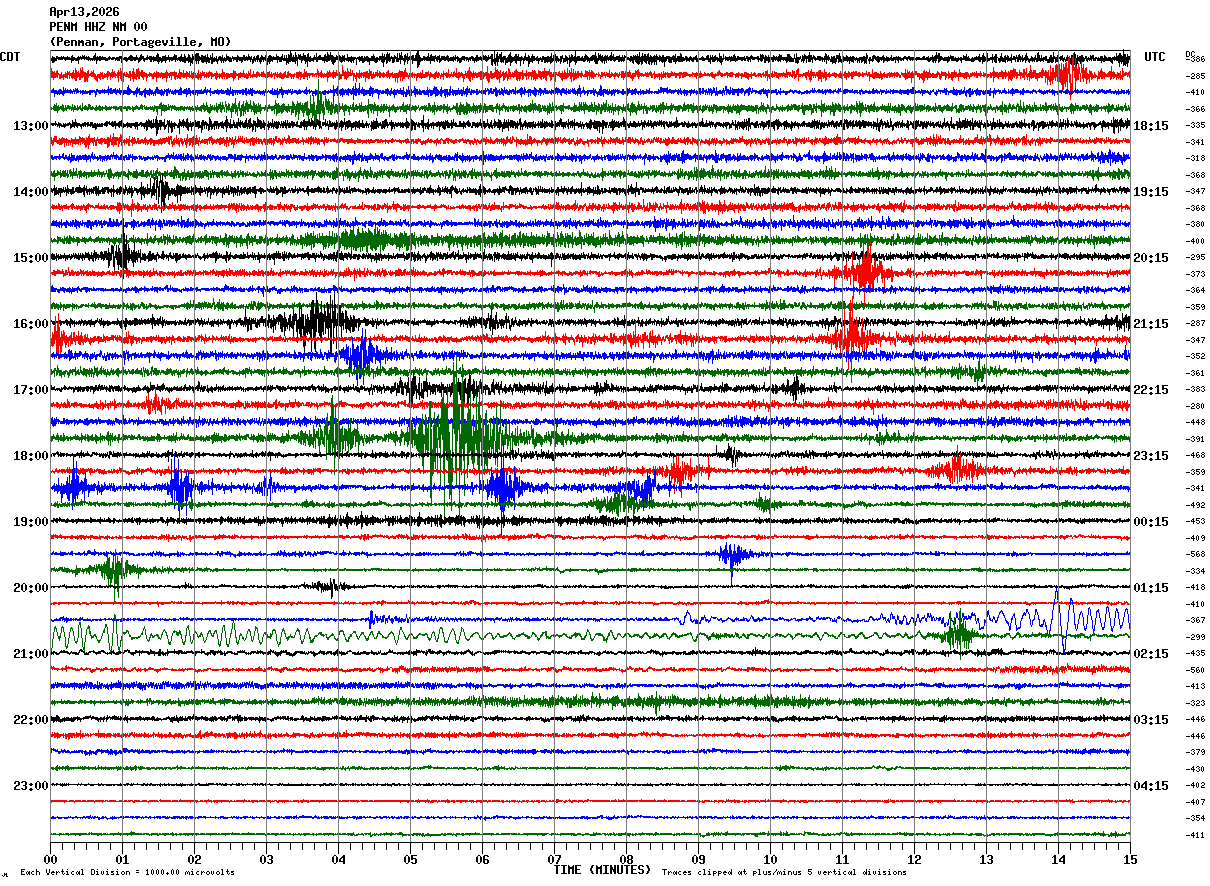The height and width of the screenshot is (886, 1210).
Task: Click the DC offset value -295
Action: click(1195, 257)
